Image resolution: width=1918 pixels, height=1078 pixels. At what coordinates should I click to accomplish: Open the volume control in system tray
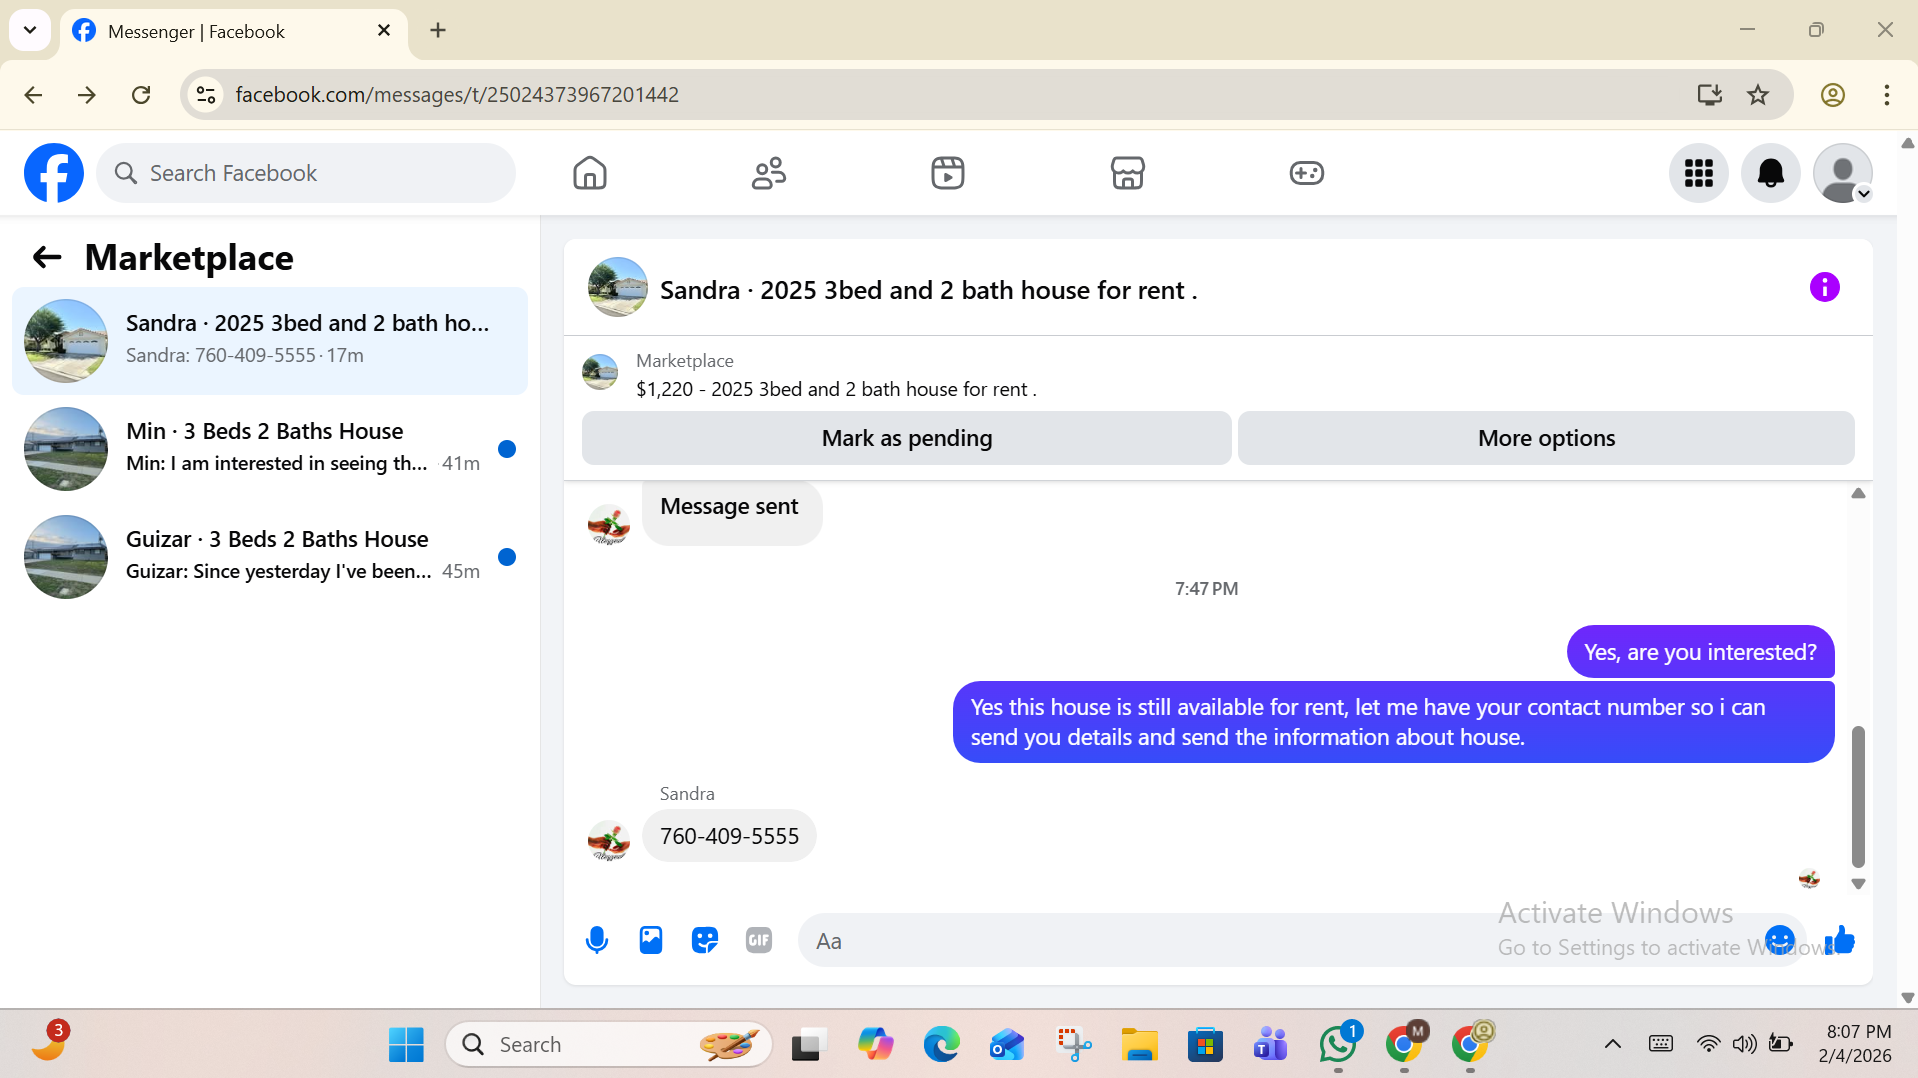pyautogui.click(x=1745, y=1045)
